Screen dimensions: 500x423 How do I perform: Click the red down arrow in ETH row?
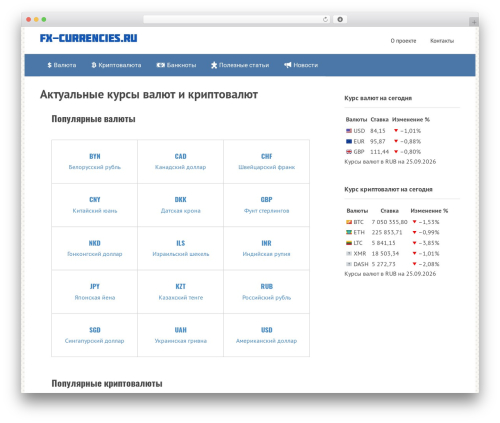[414, 232]
